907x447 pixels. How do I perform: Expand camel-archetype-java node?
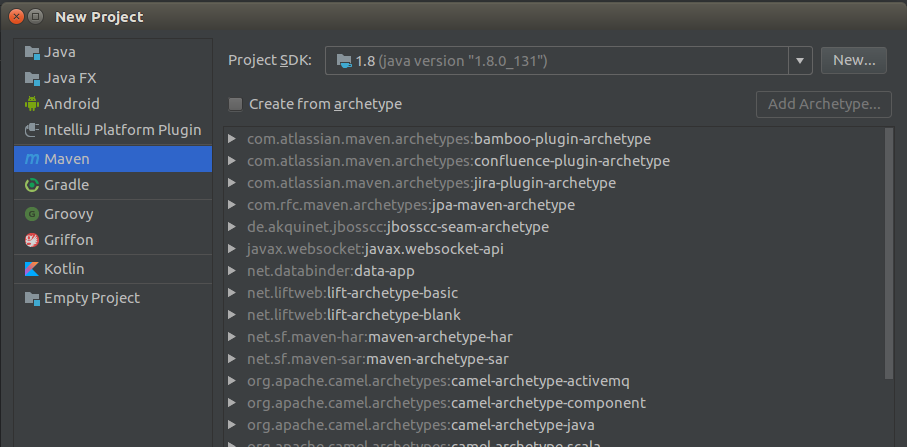[232, 425]
